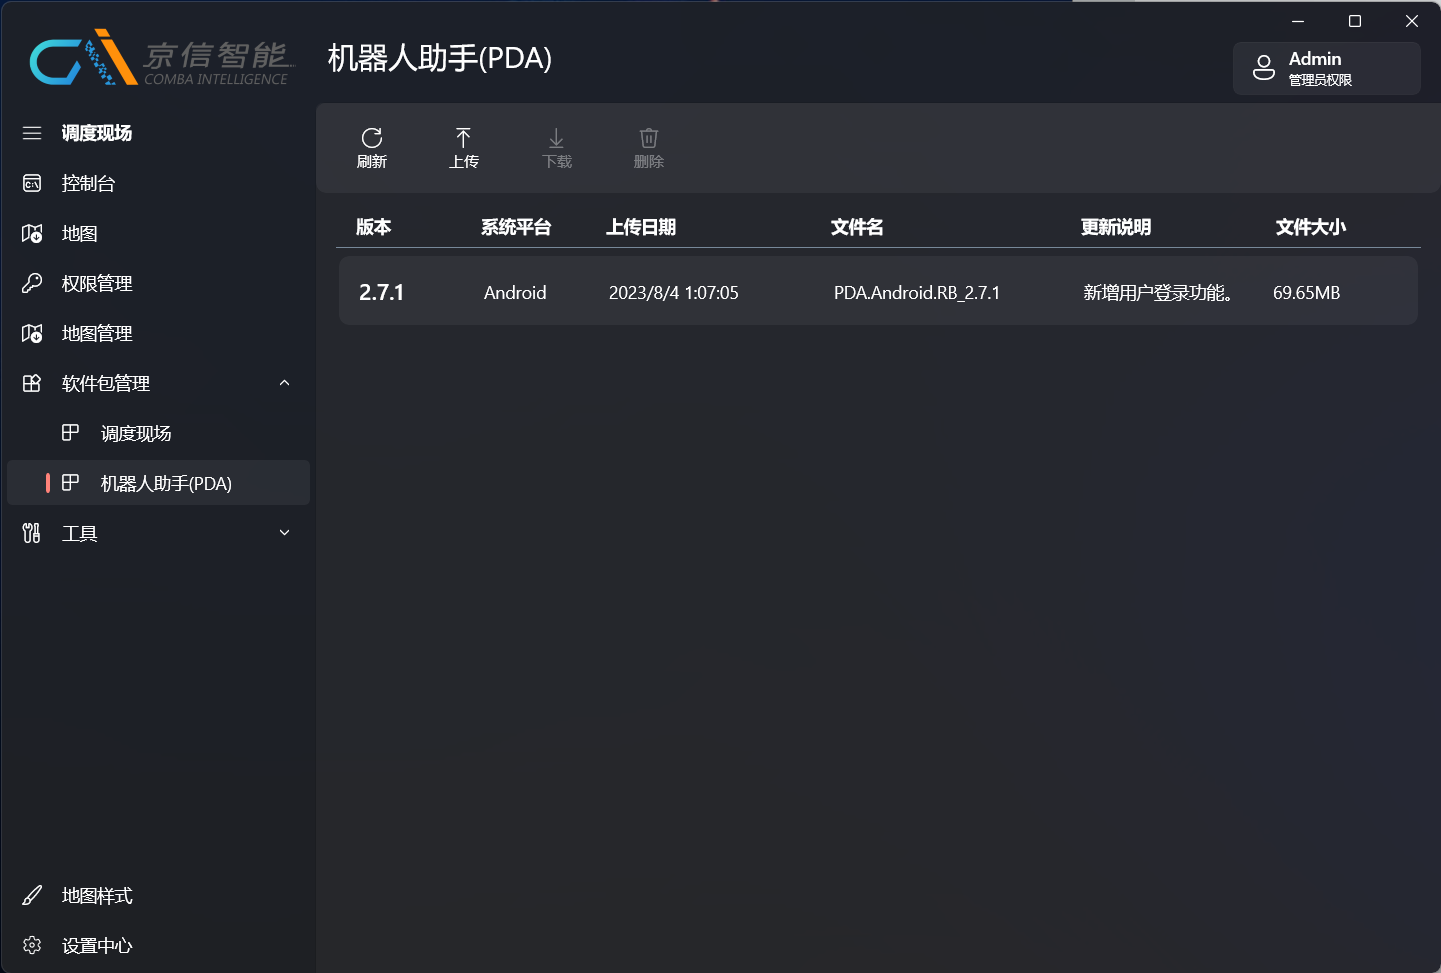Switch to the 调度现场 package tab

pos(136,432)
